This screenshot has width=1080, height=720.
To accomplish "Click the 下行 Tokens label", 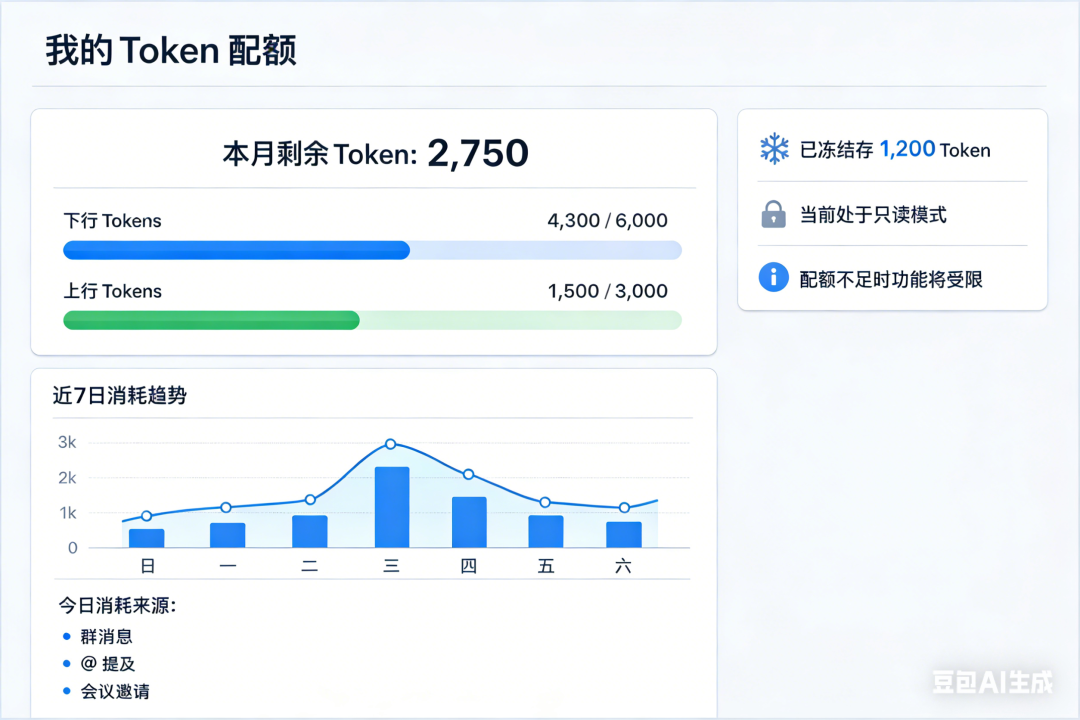I will pos(112,220).
